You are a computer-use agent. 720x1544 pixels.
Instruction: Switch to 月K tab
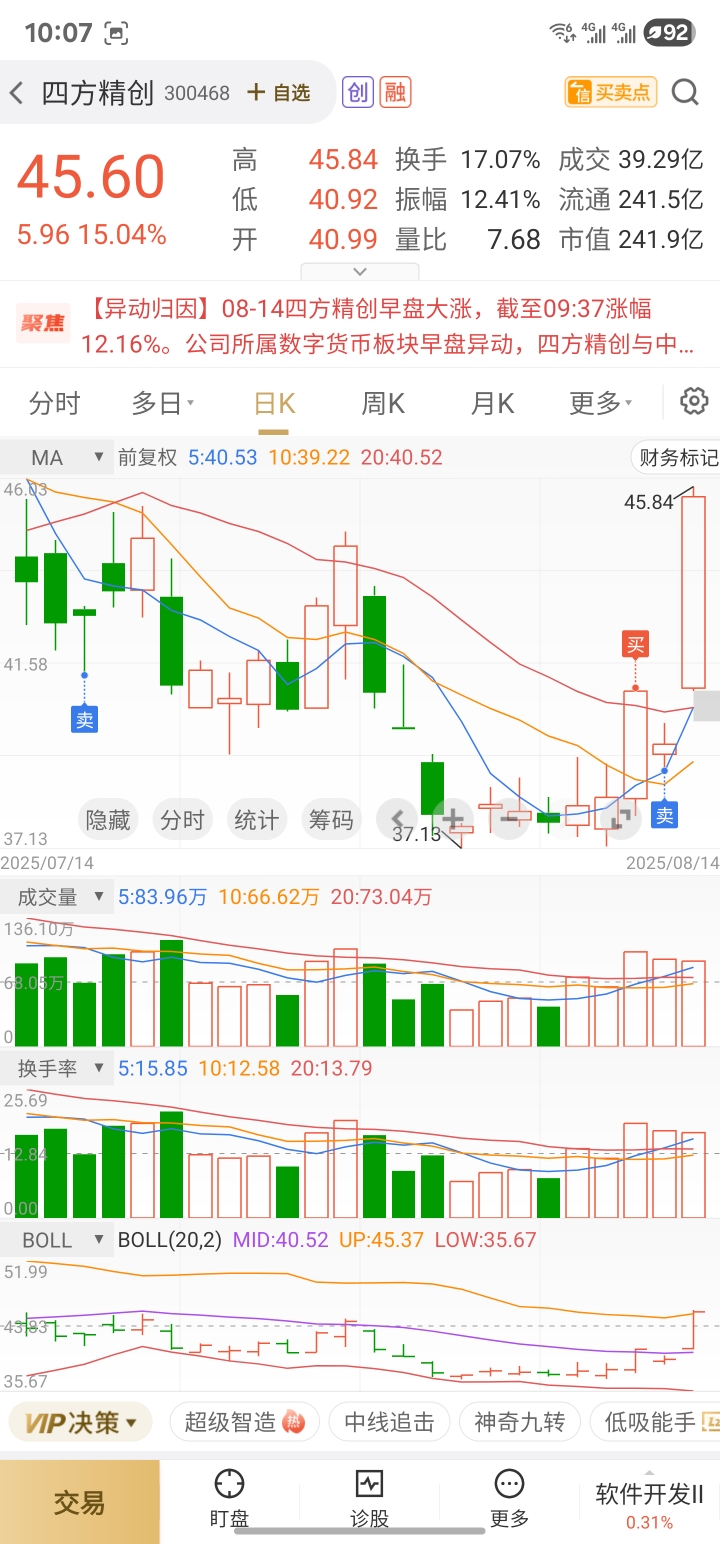coord(492,403)
